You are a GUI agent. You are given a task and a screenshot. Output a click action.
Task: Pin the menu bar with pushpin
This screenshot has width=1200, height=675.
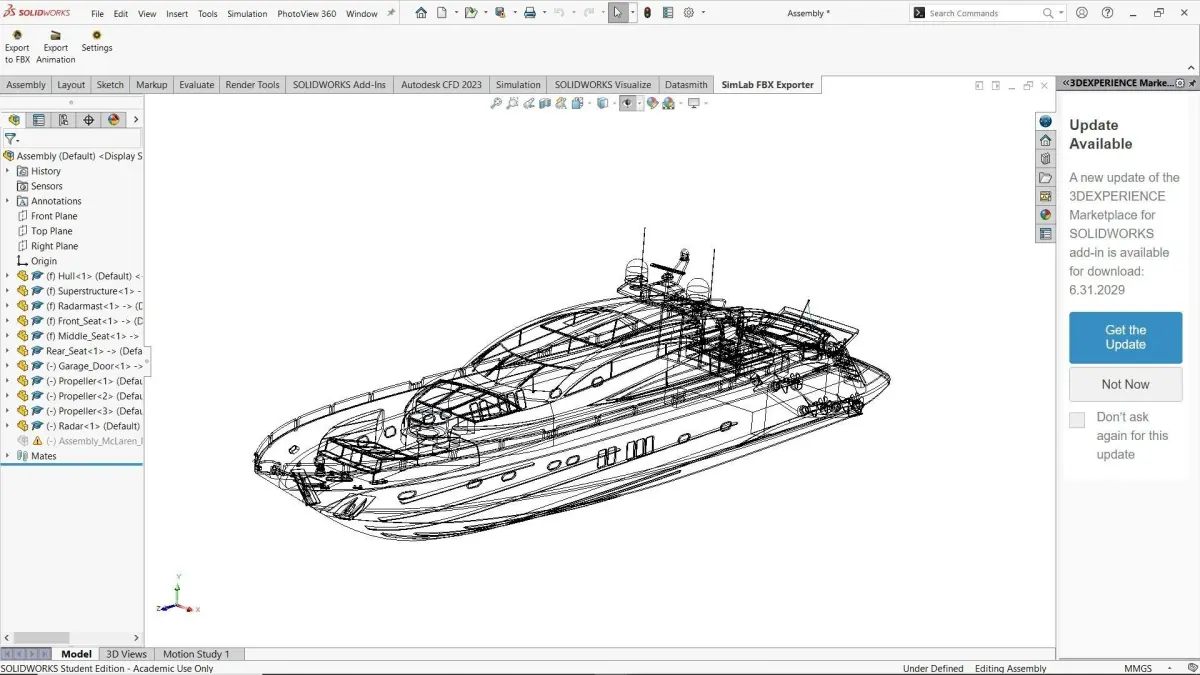pos(391,14)
